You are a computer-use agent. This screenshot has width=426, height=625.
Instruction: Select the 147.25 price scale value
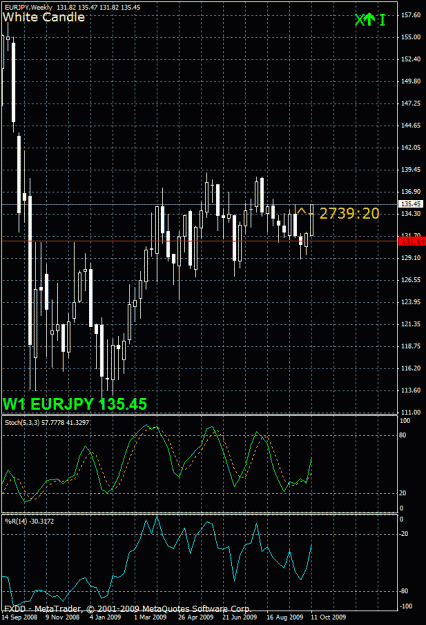click(411, 103)
